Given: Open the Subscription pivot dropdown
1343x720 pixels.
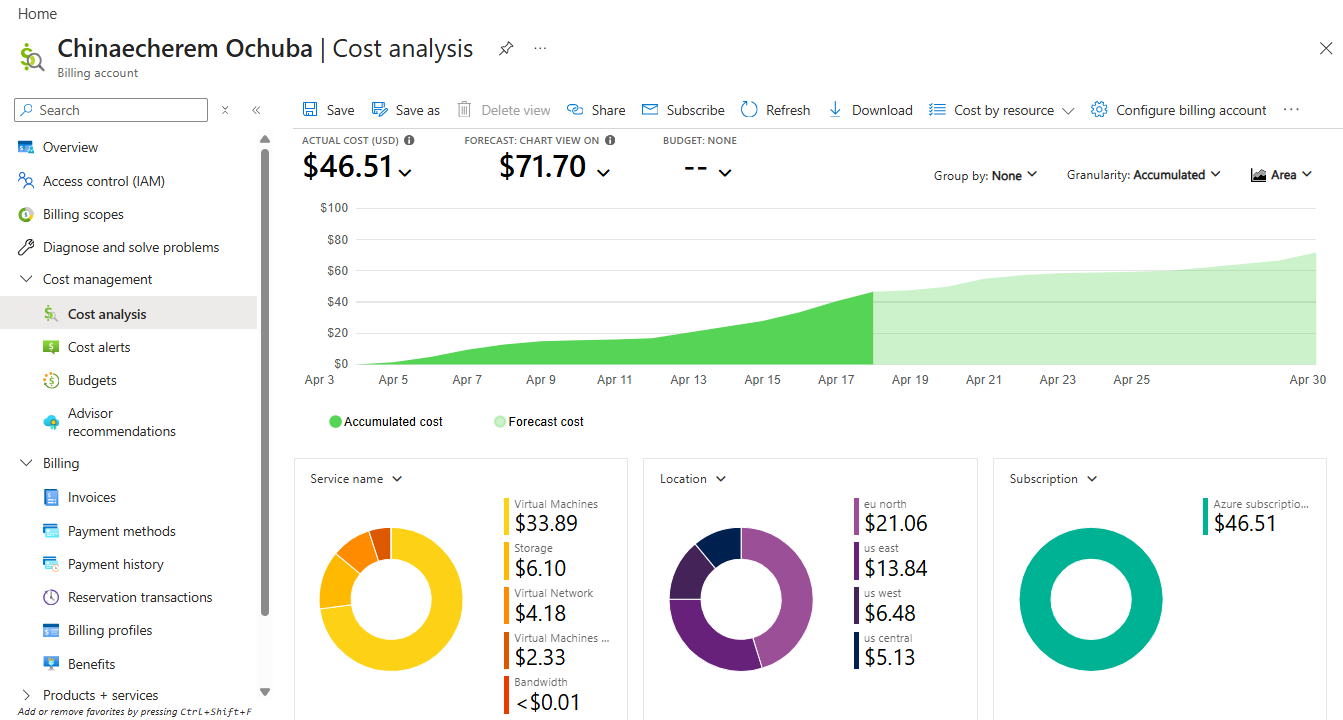Looking at the screenshot, I should click(1053, 479).
